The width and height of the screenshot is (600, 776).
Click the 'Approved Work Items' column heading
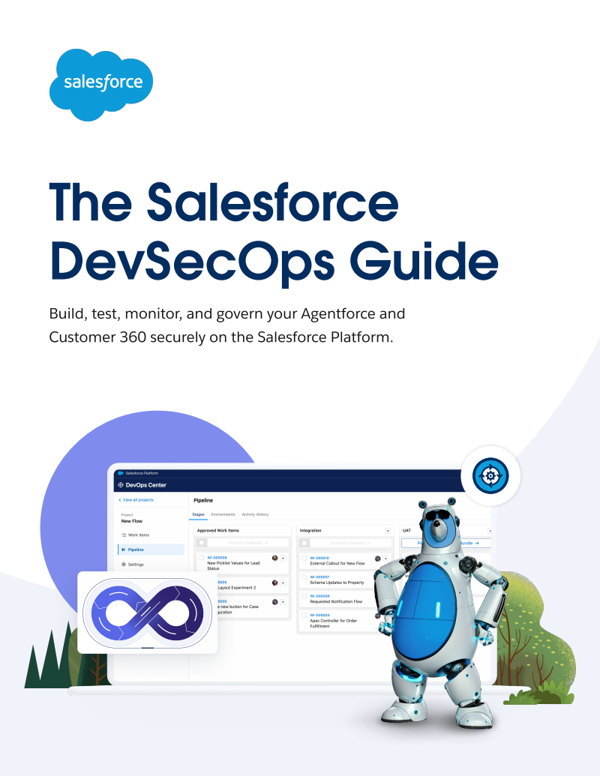[x=218, y=531]
